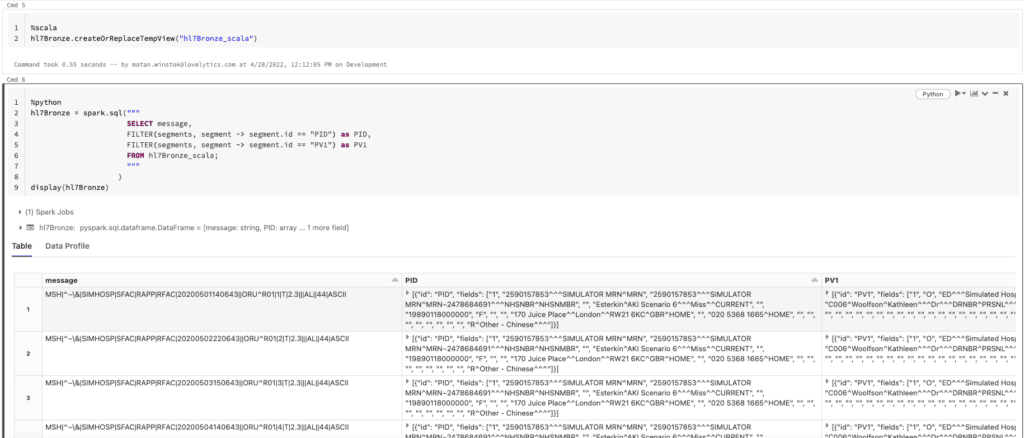Image resolution: width=1024 pixels, height=438 pixels.
Task: Expand the PV1 array in row 2
Action: [828, 340]
